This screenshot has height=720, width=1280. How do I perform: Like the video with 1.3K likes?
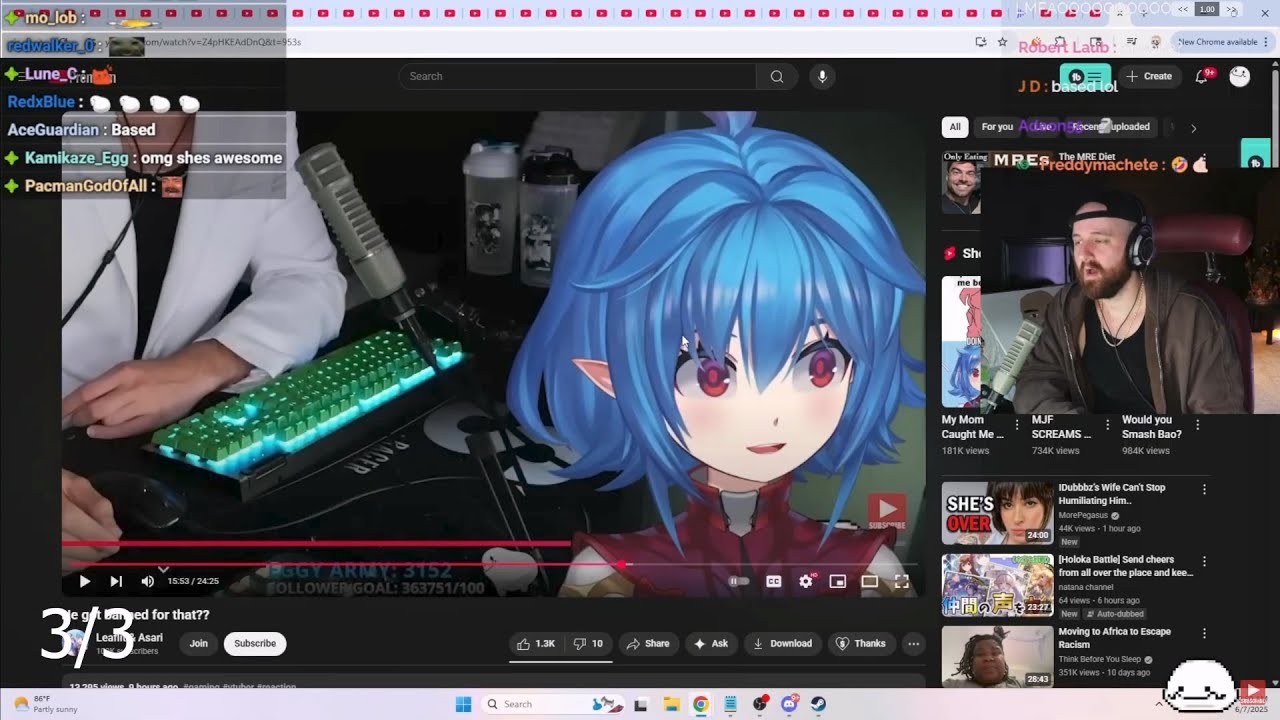(537, 644)
